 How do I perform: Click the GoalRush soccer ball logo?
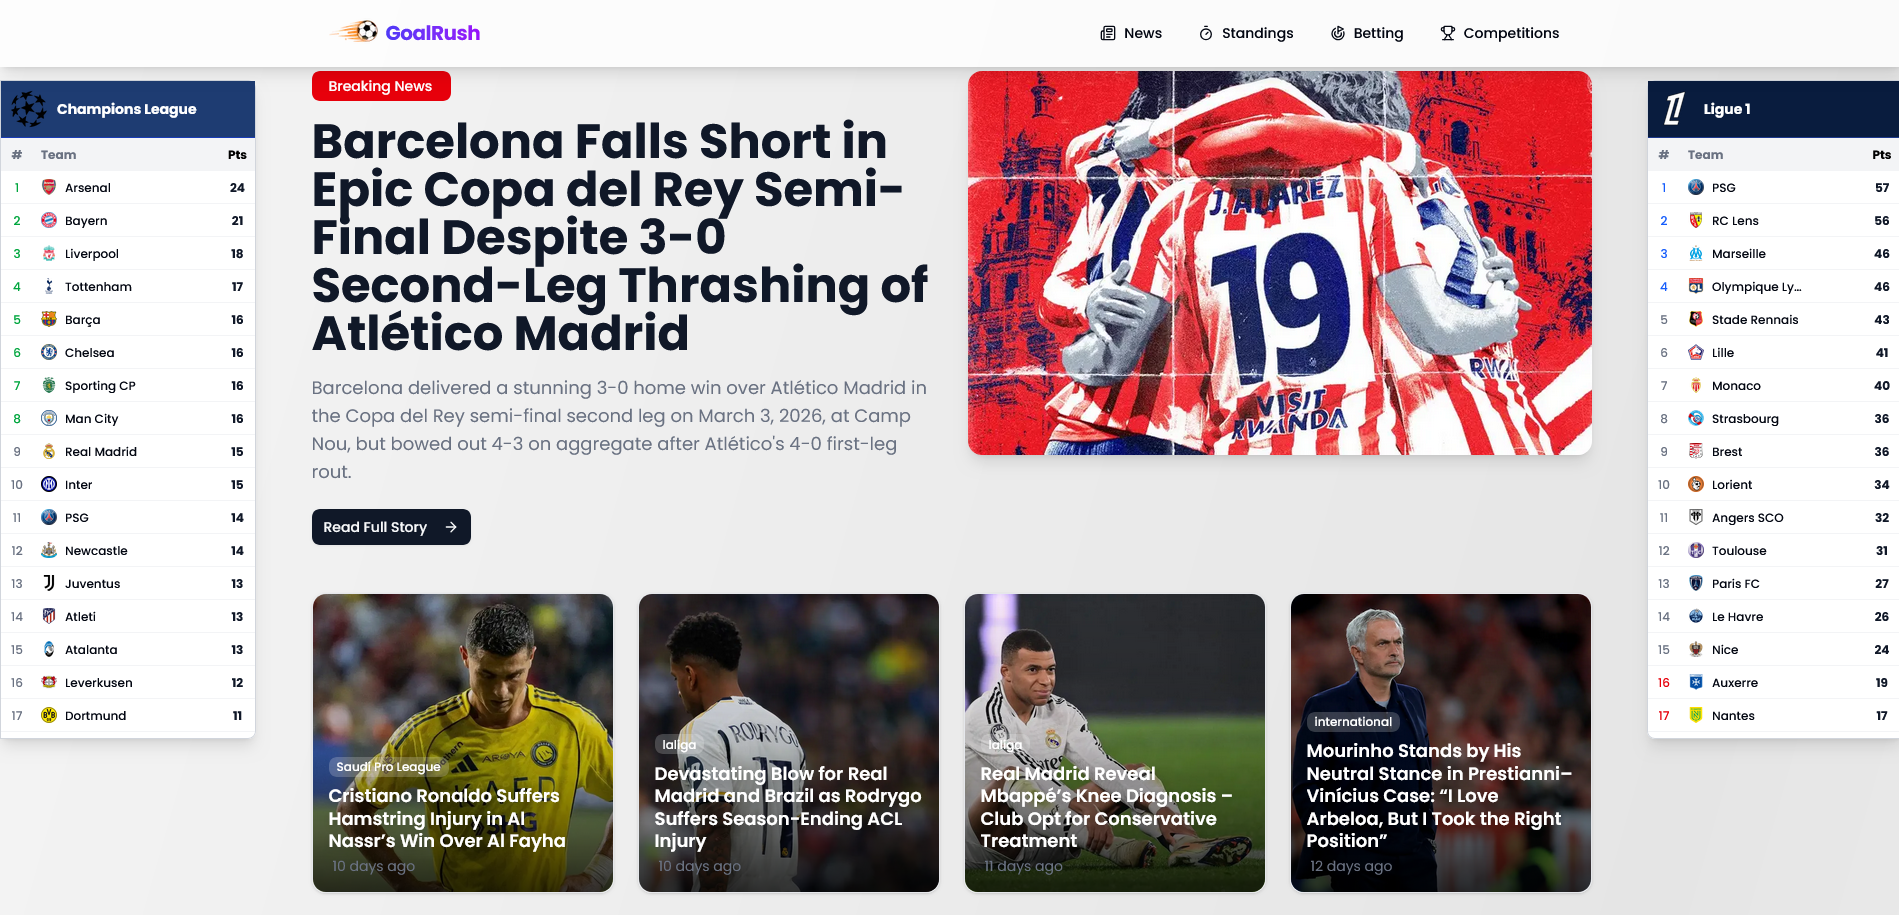click(355, 32)
